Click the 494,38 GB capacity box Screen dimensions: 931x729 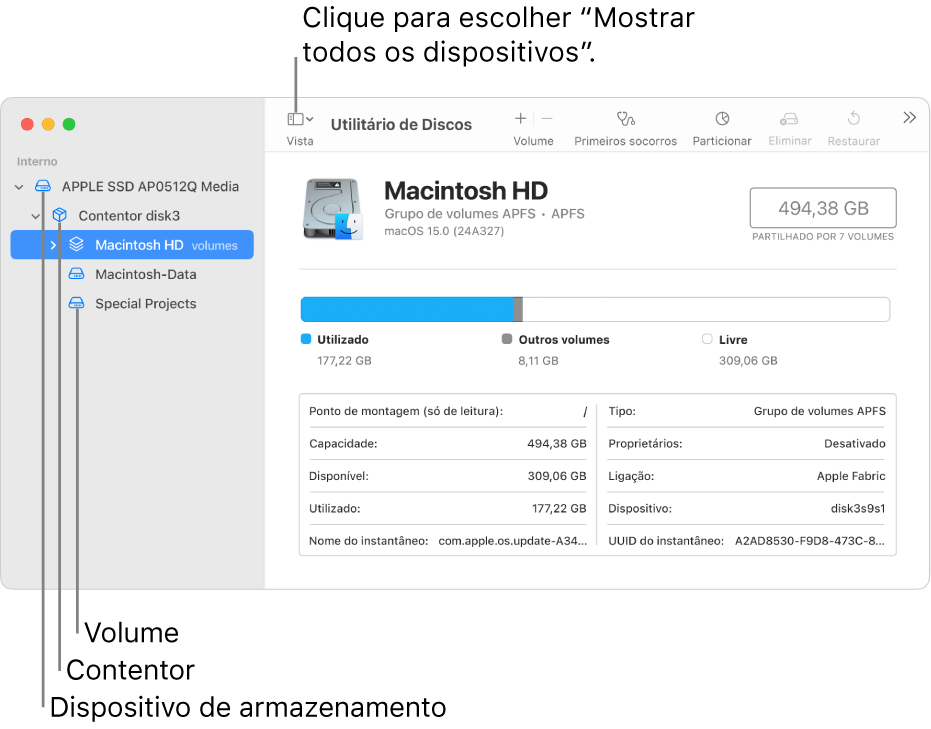(823, 208)
